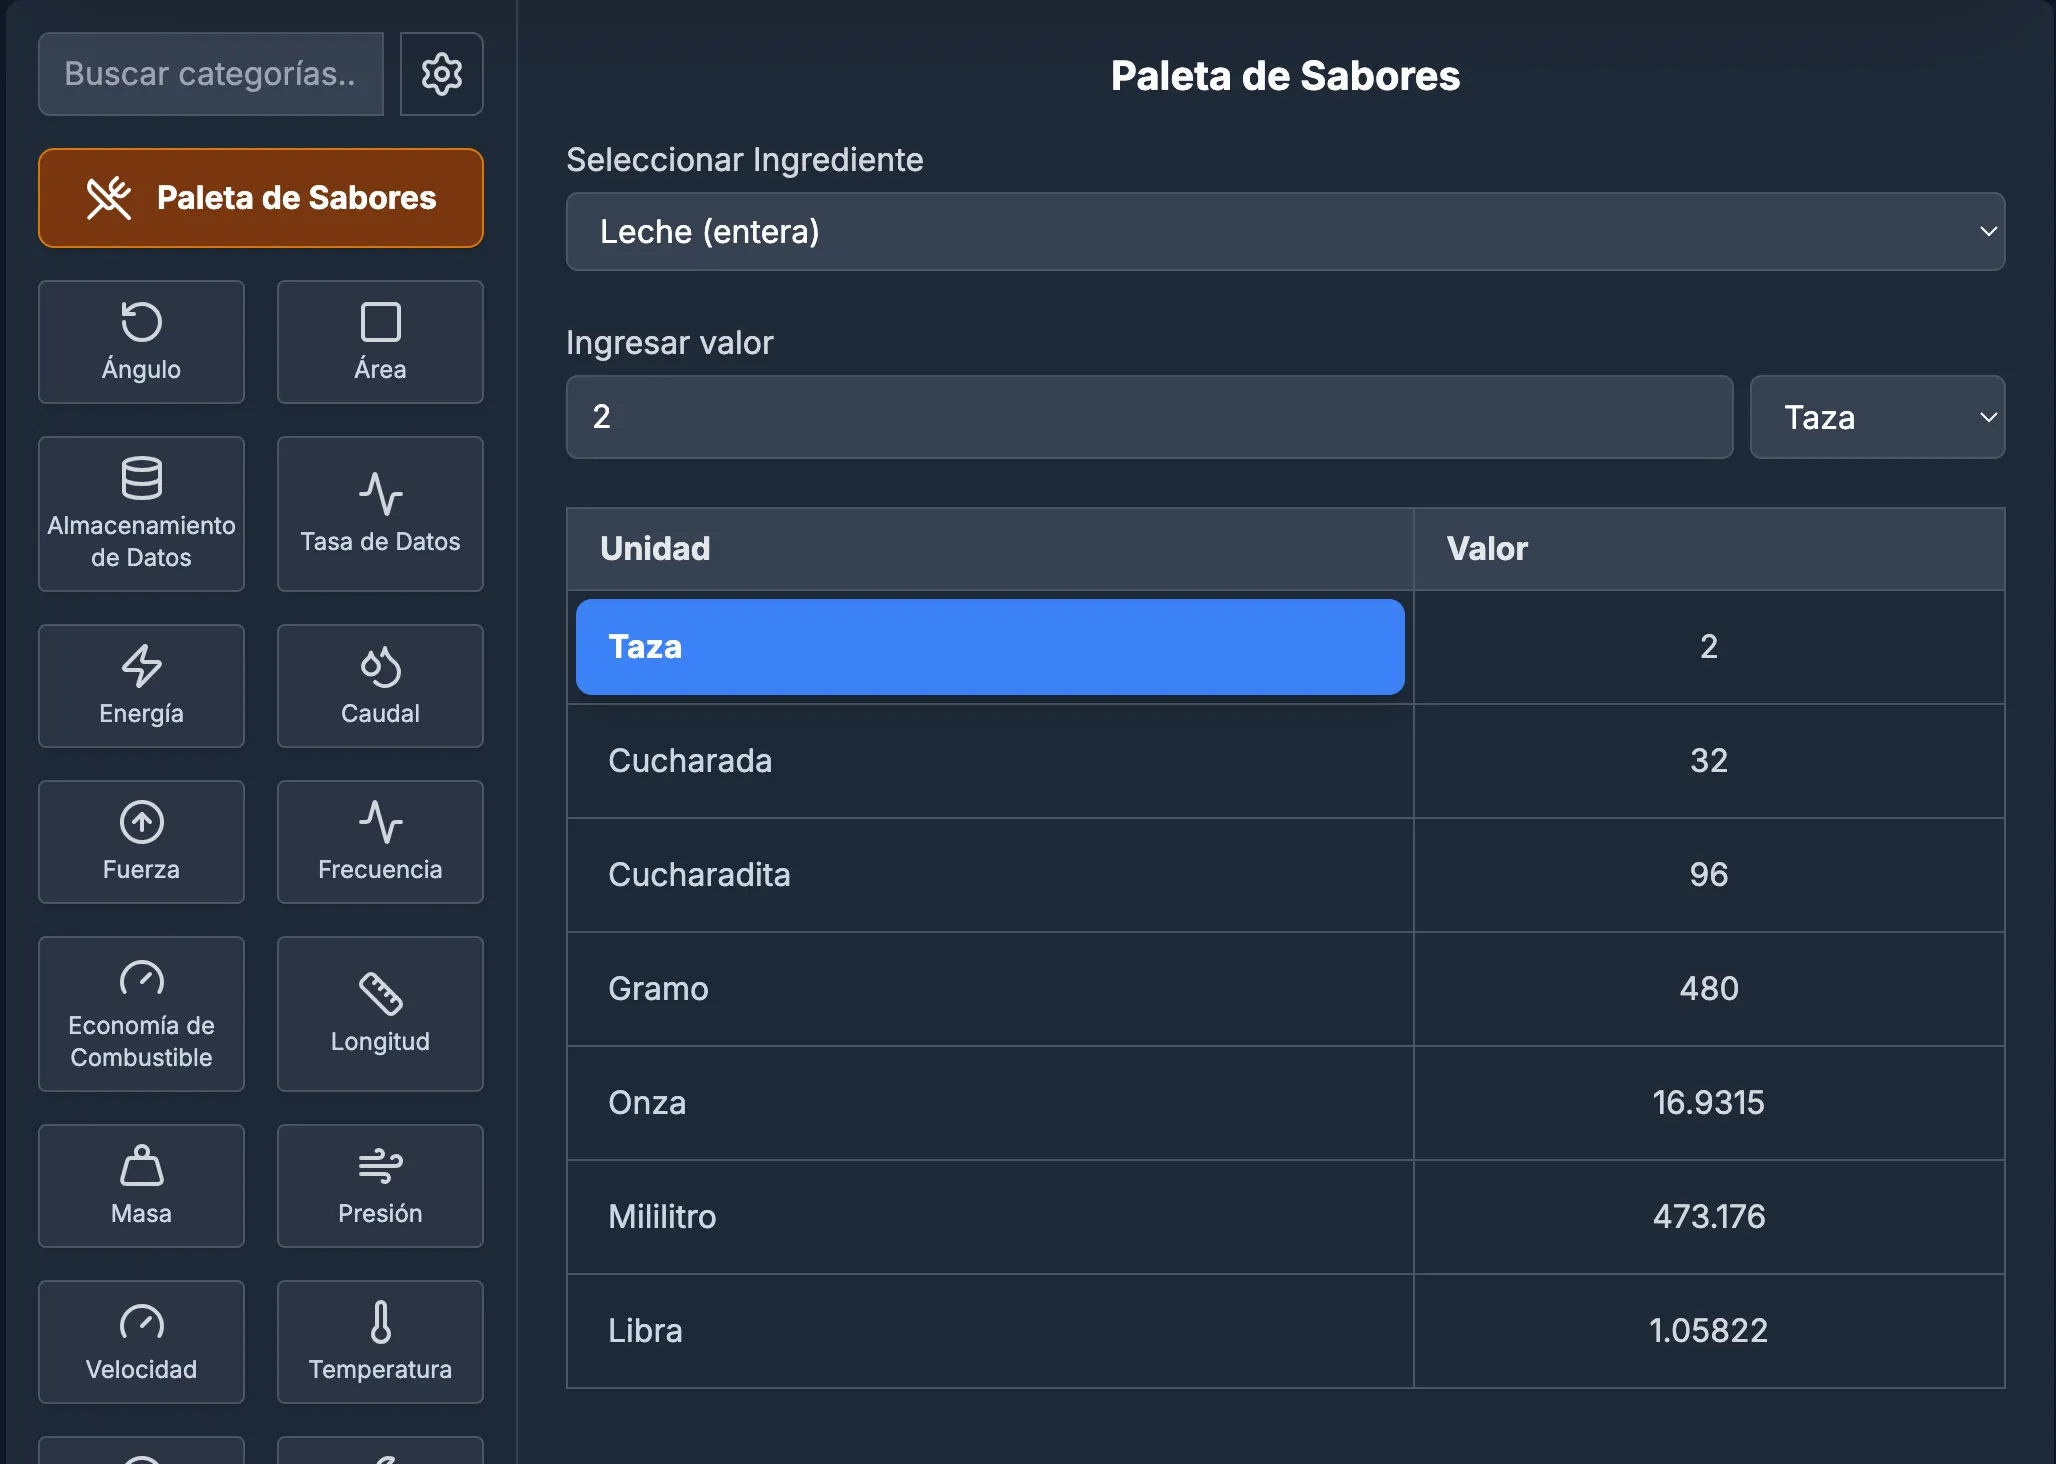Open the Caudal droplet category
Image resolution: width=2056 pixels, height=1464 pixels.
380,686
